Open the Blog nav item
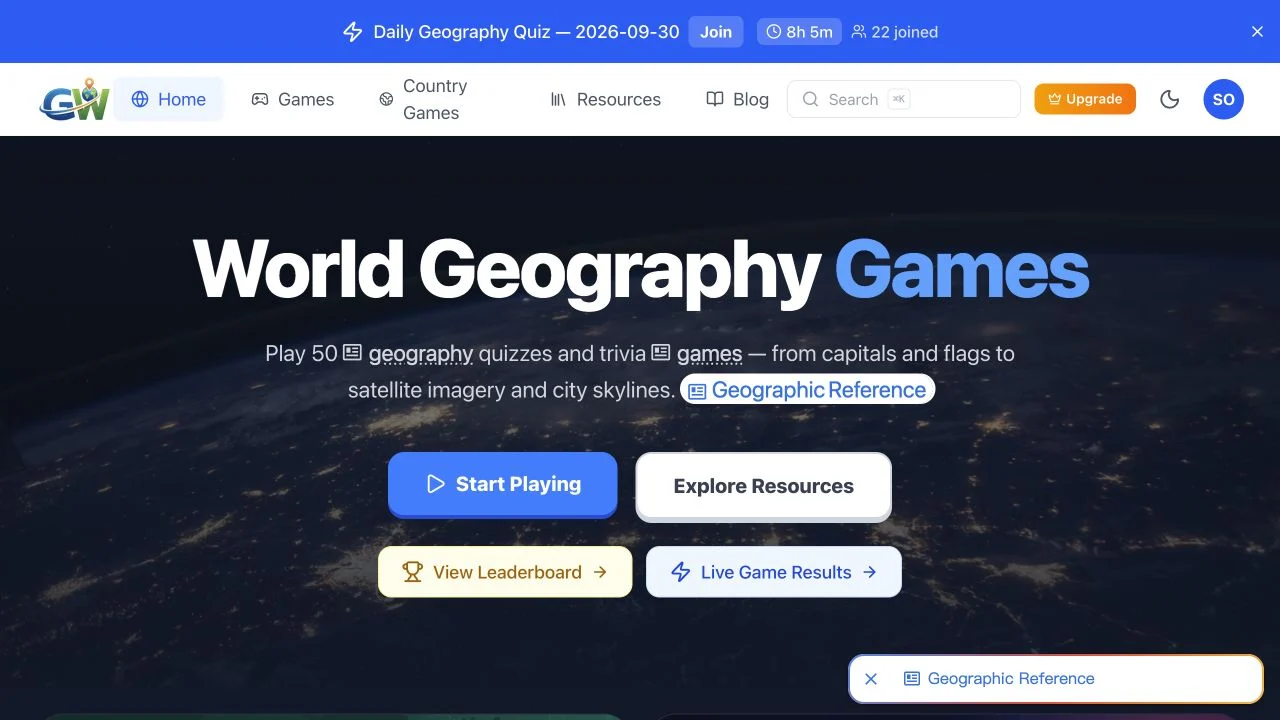 [737, 99]
